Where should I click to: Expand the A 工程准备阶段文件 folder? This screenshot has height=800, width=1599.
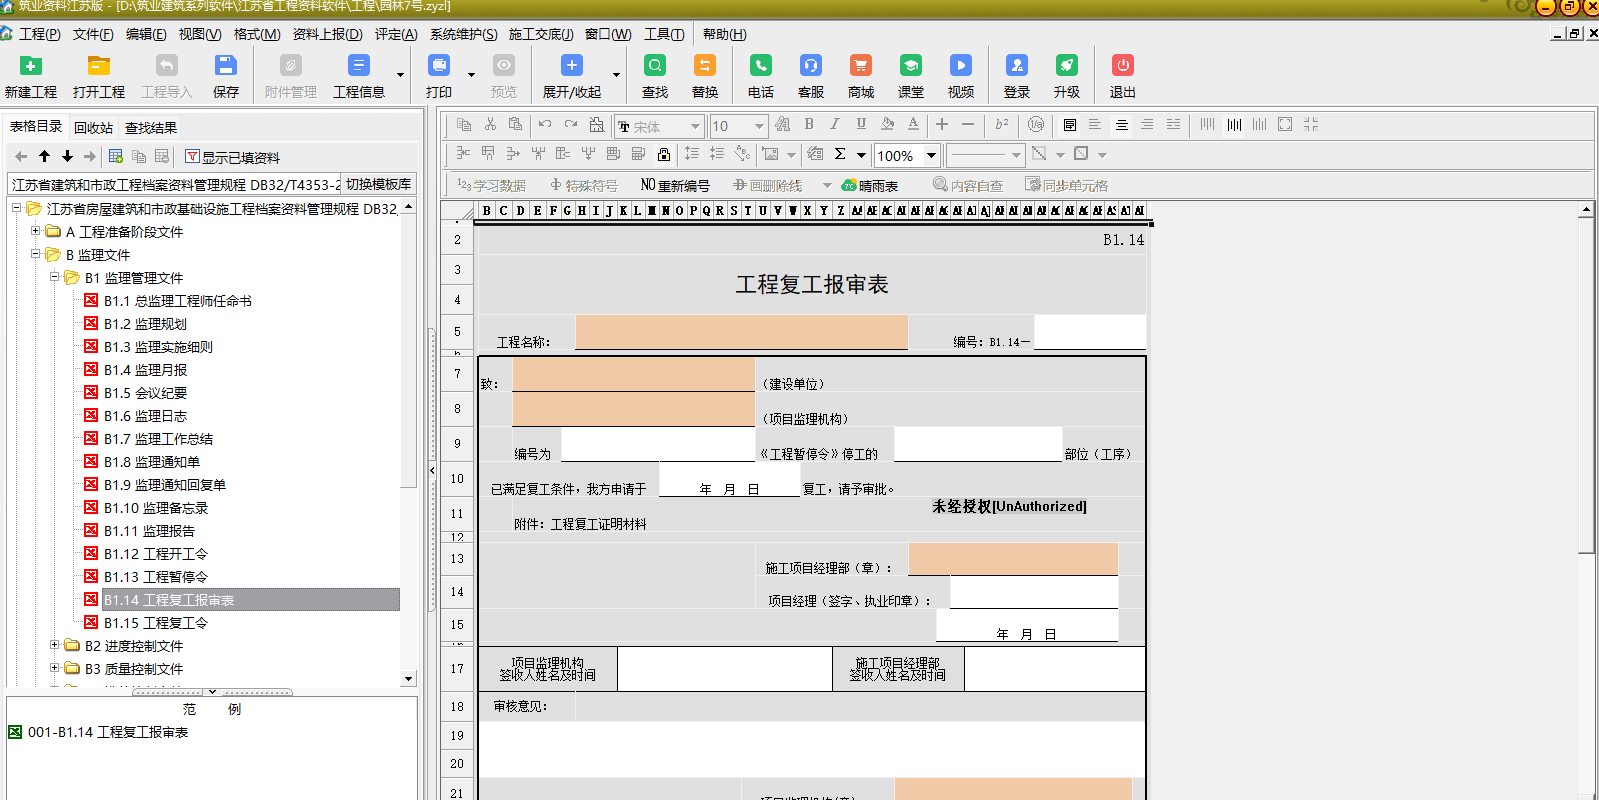tap(36, 231)
